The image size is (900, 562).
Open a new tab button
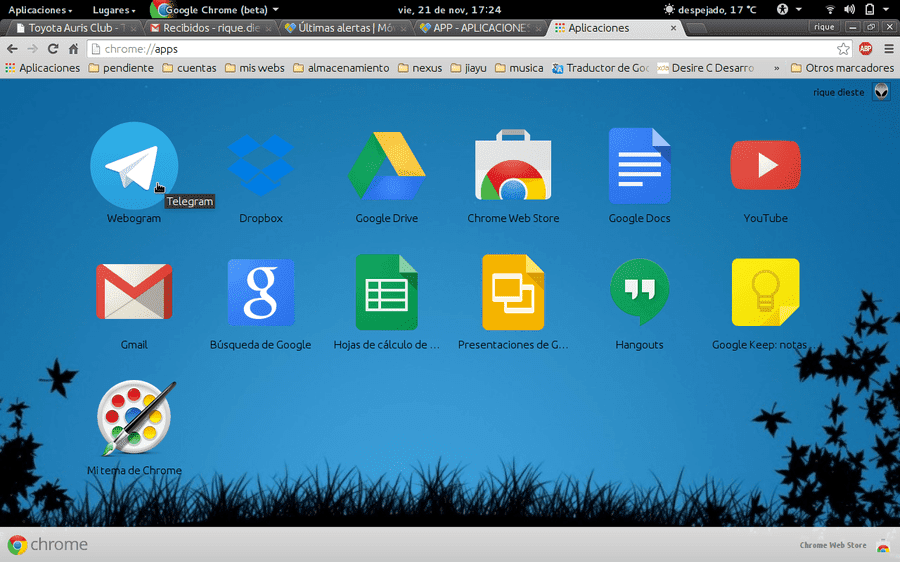pyautogui.click(x=696, y=28)
